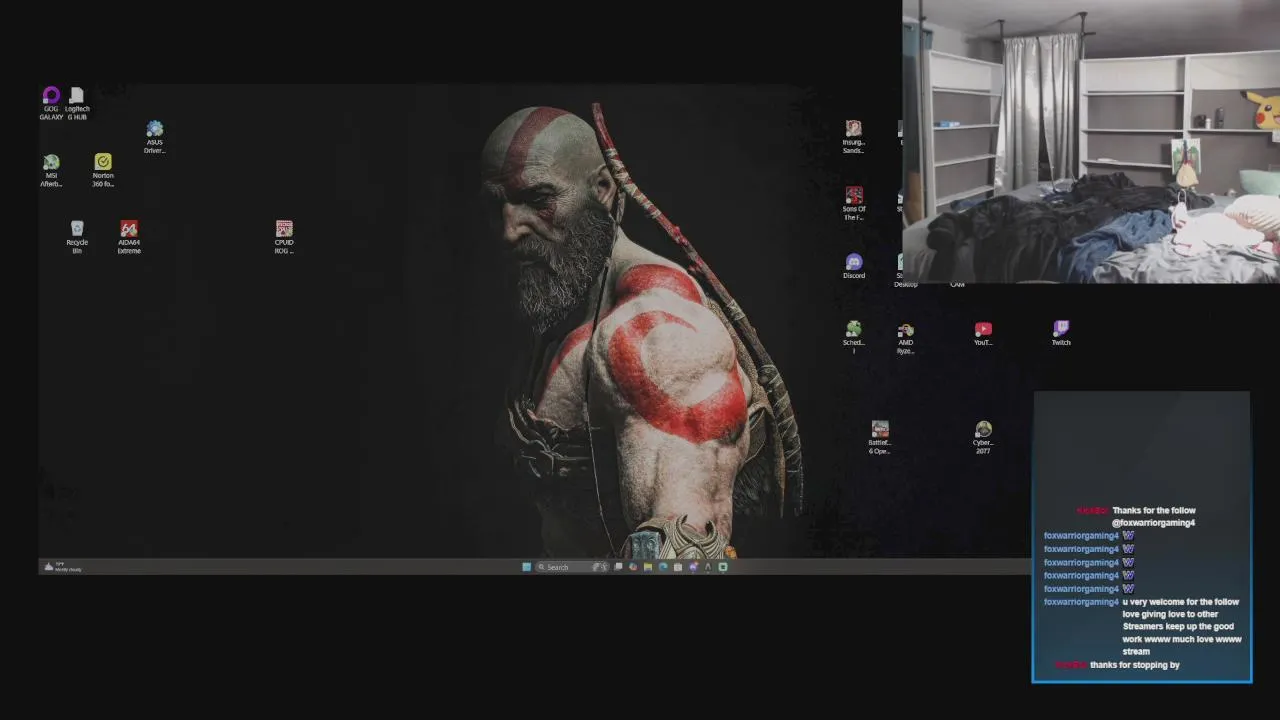
Task: Open the Sons Of The Forest shortcut
Action: [853, 204]
